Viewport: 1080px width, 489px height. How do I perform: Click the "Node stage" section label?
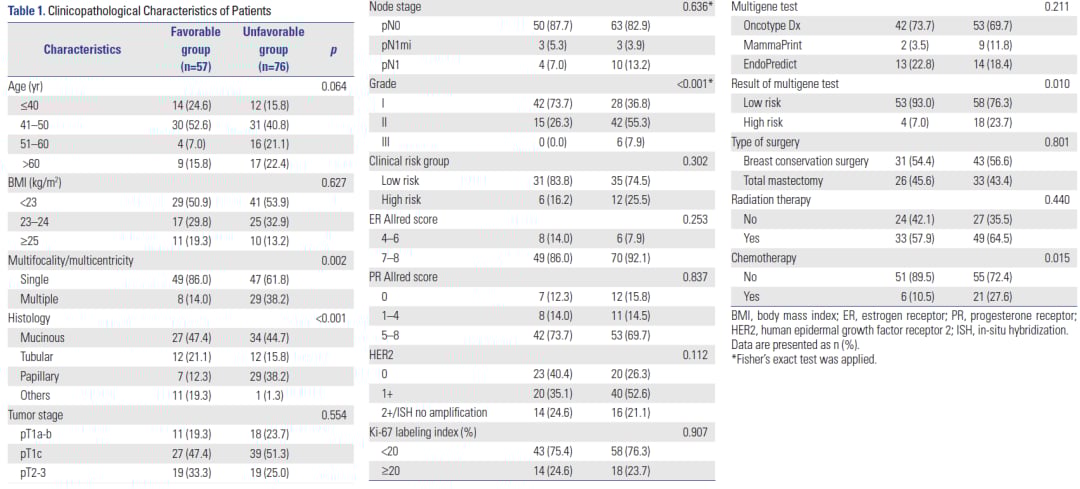396,7
